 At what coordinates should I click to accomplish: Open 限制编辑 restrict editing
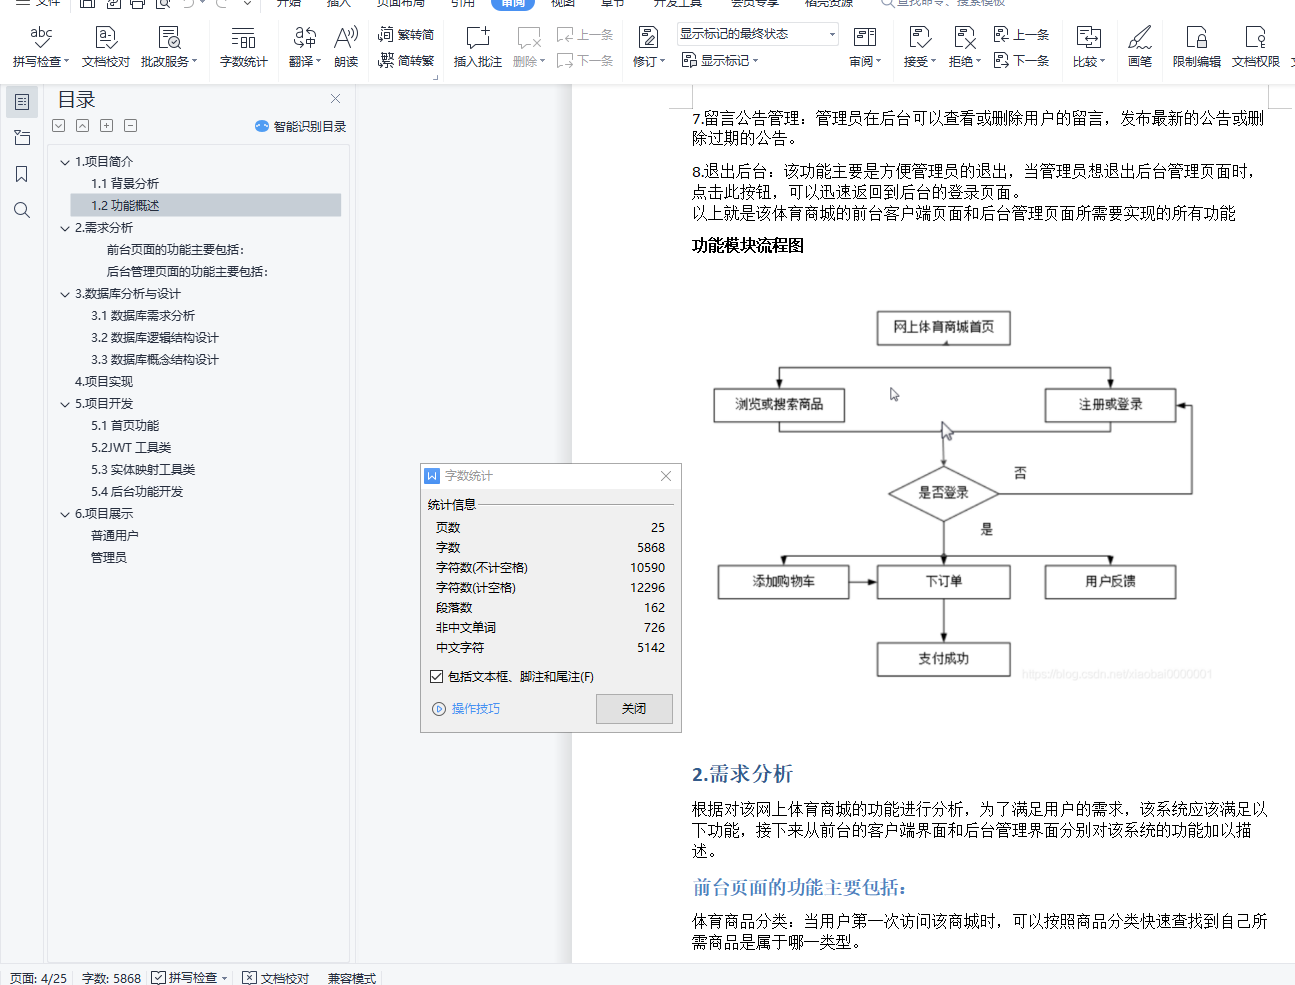(x=1197, y=46)
